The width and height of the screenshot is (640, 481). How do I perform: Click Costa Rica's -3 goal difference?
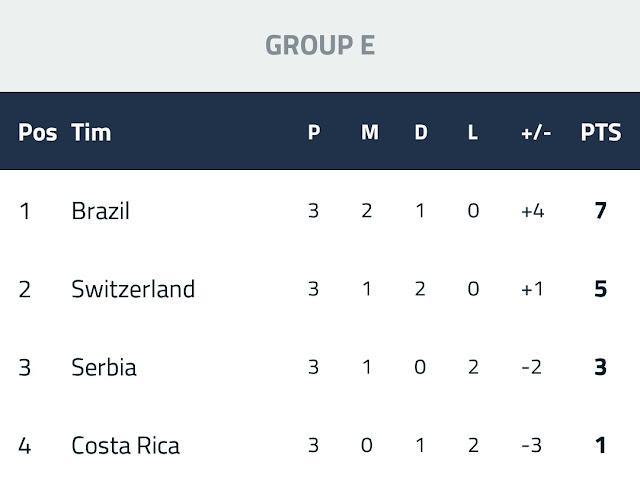pos(531,445)
